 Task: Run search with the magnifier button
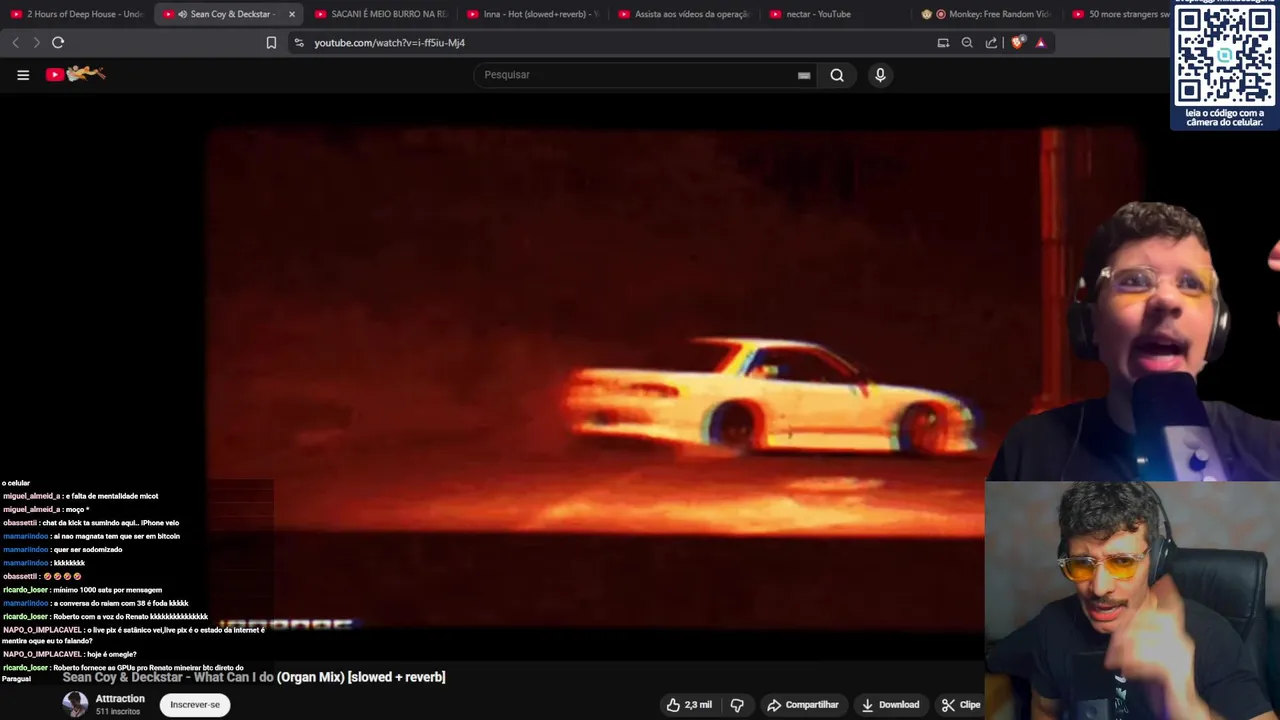coord(837,75)
